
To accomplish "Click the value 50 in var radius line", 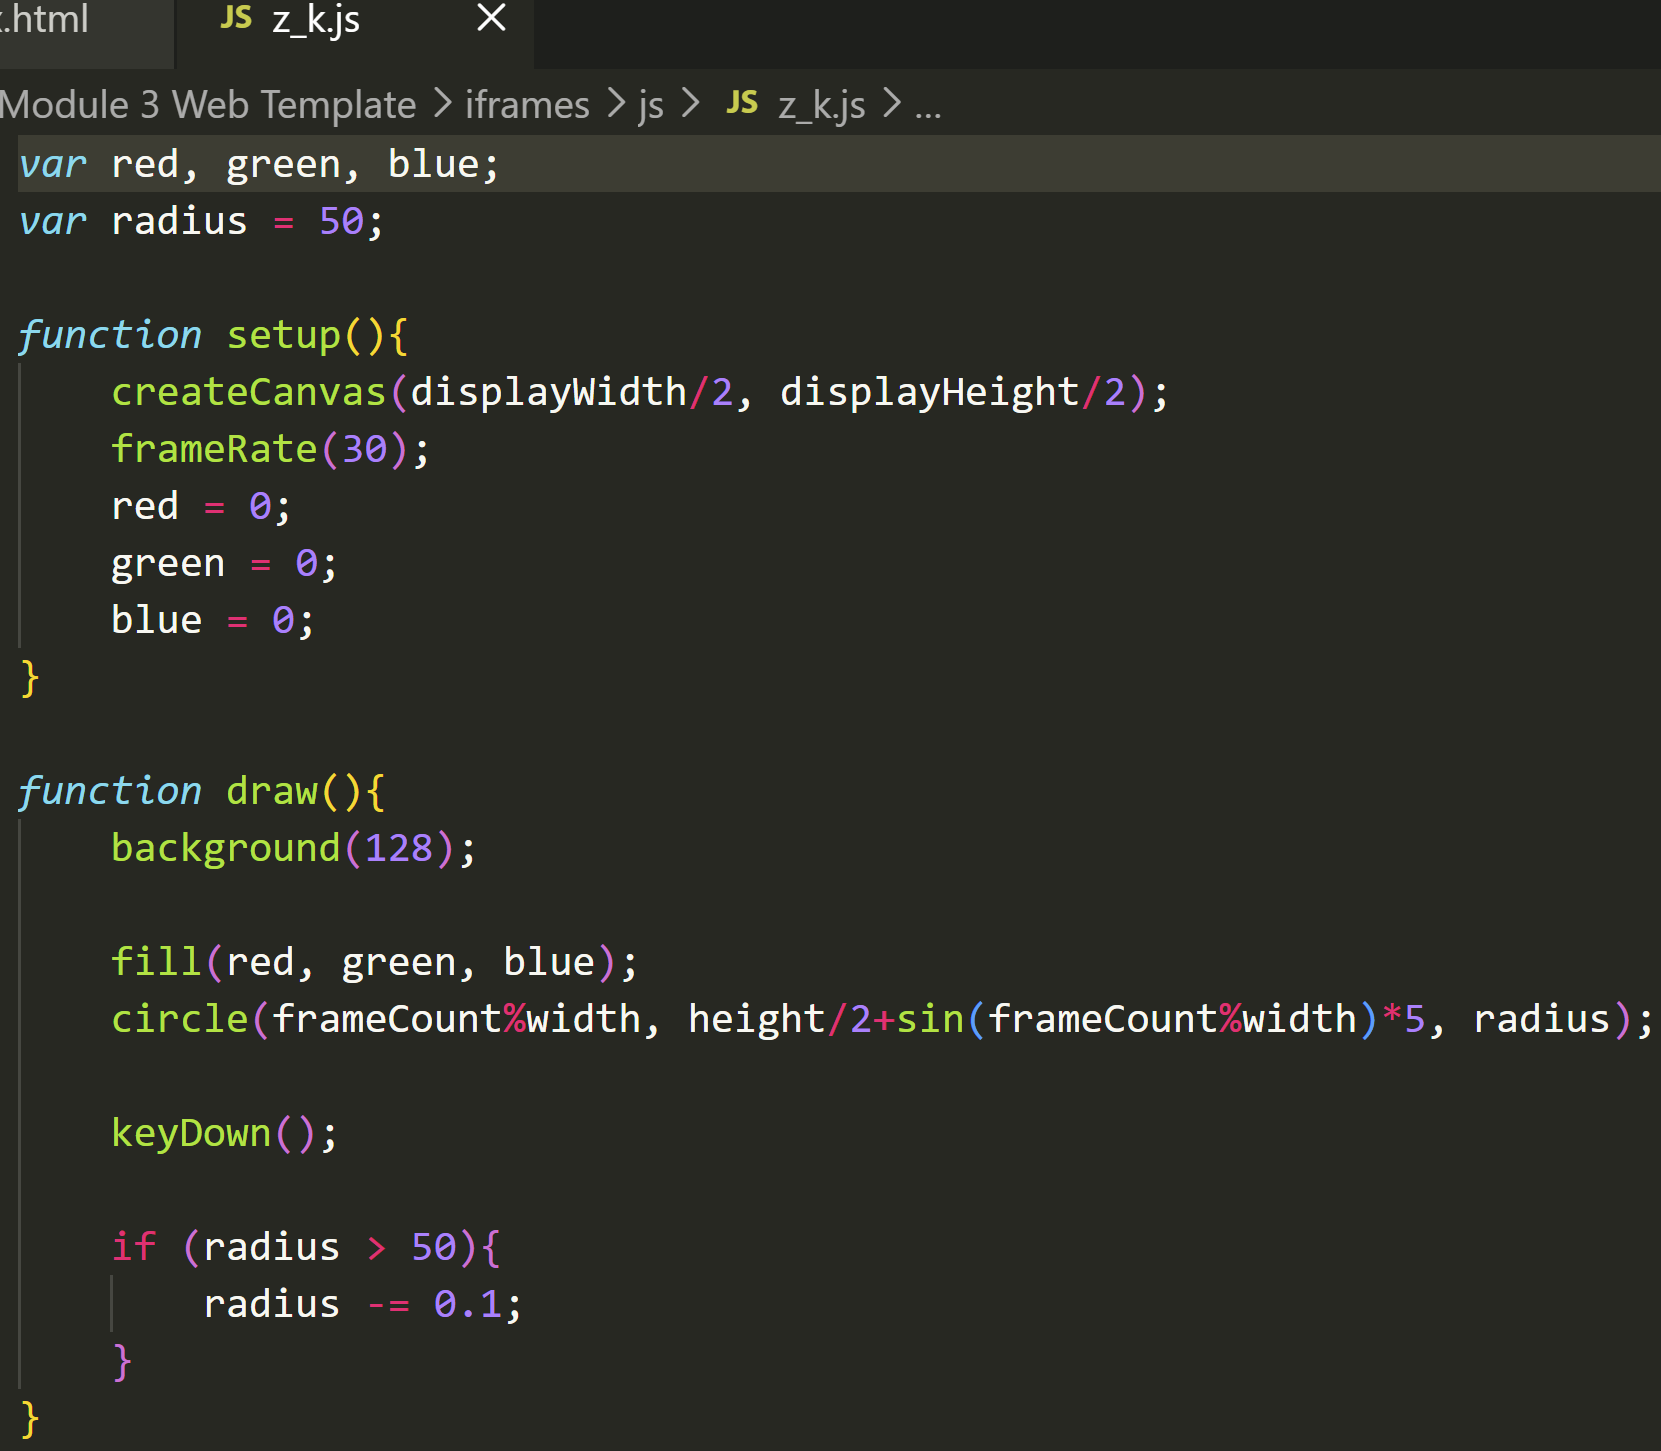I will [341, 221].
